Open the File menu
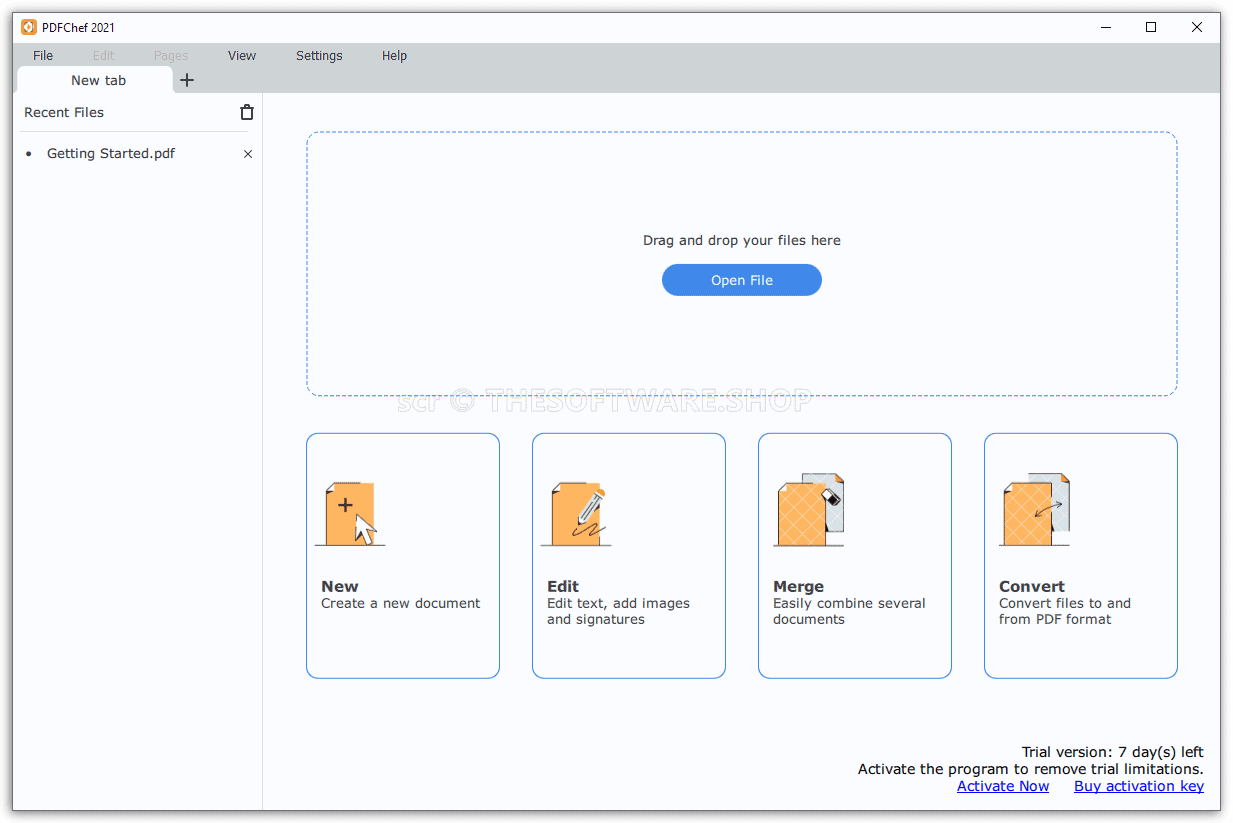Image resolution: width=1233 pixels, height=823 pixels. [43, 56]
